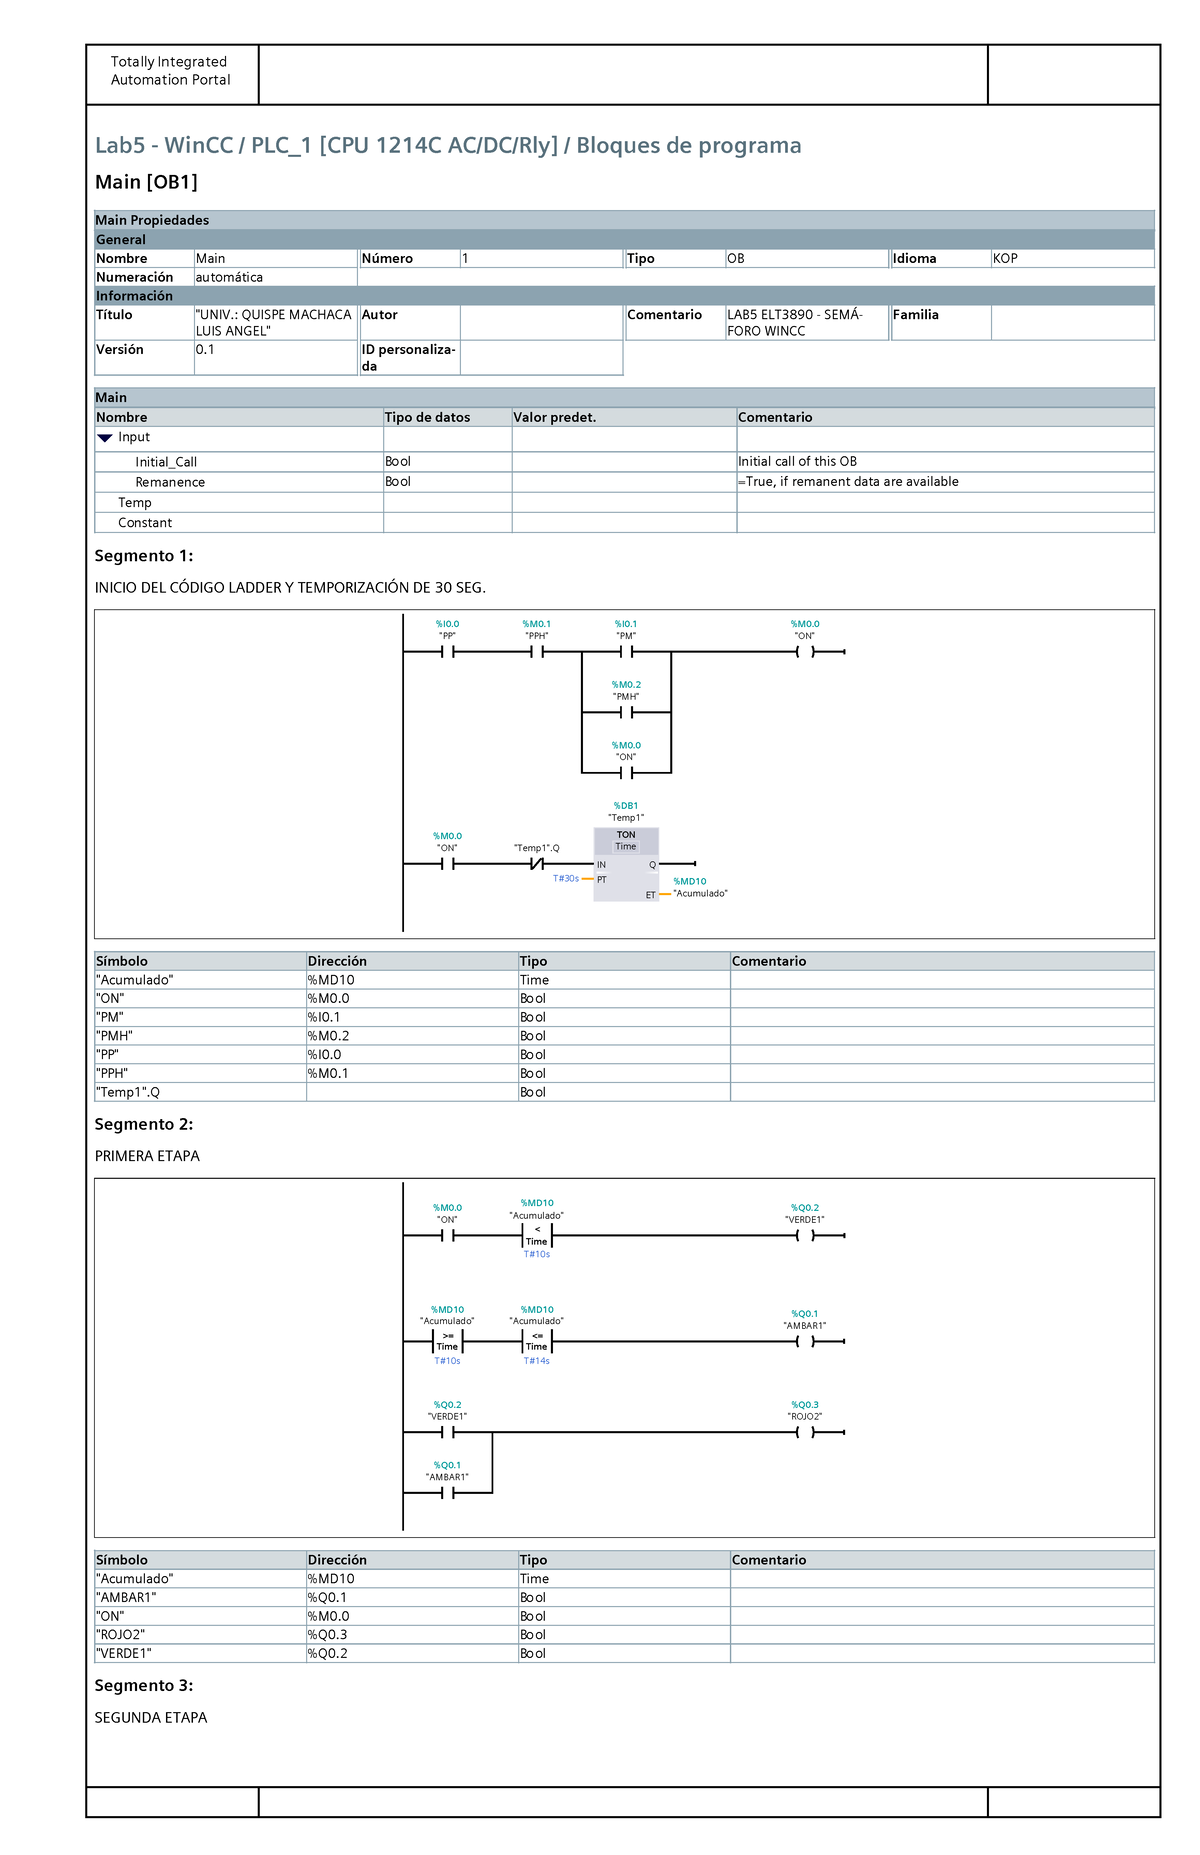The width and height of the screenshot is (1200, 1855).
Task: Select the normally-closed "Temp1".Q contact
Action: (536, 864)
